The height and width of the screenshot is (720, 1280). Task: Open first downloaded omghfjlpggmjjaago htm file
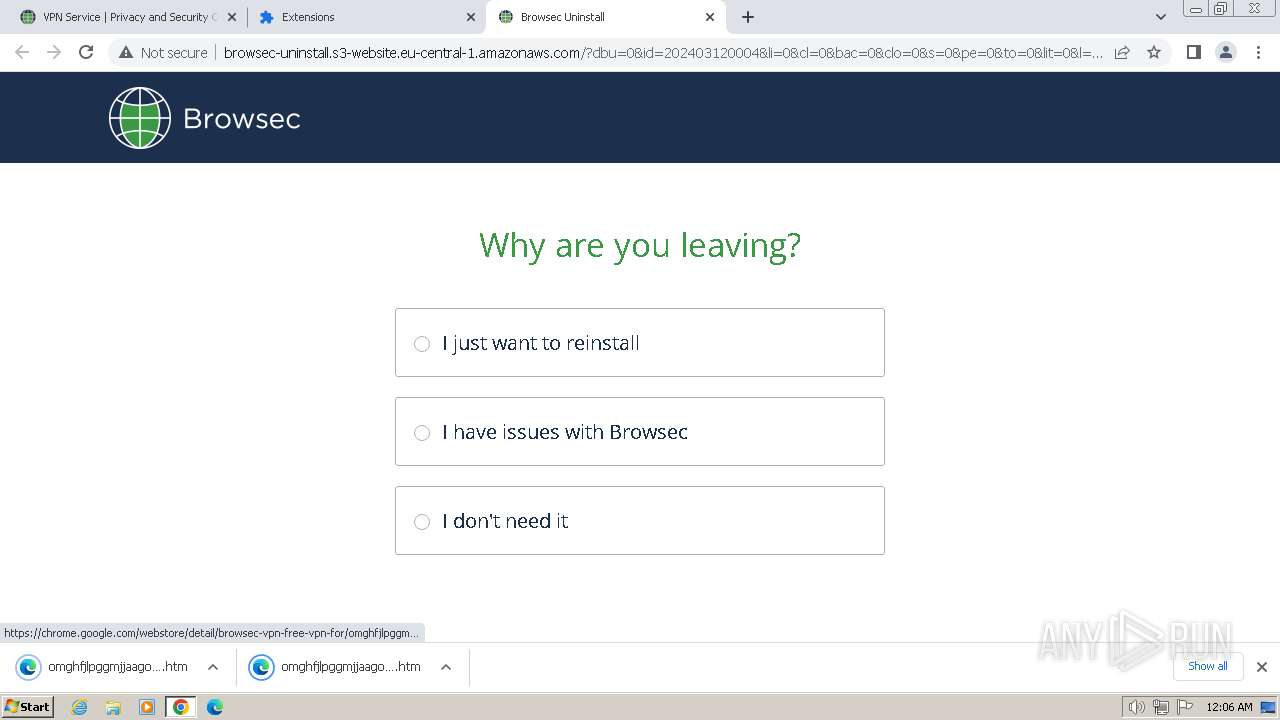point(102,667)
